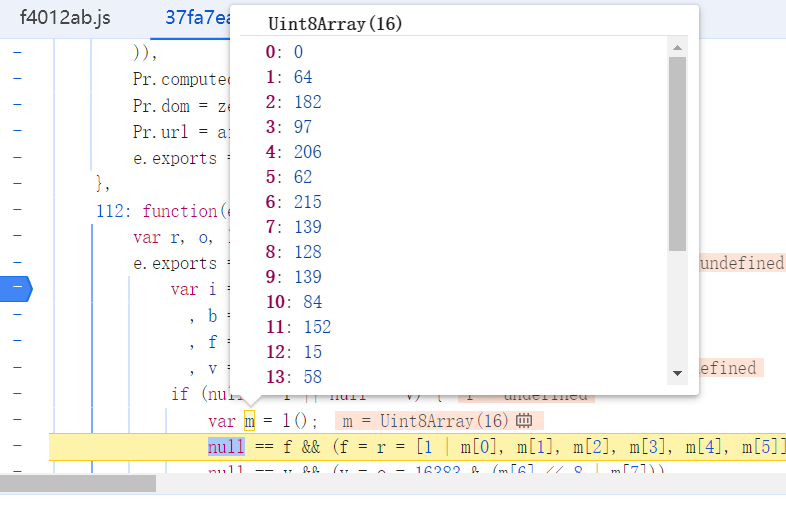Screen dimensions: 786x506
Task: Click the selected 'null' token in highlighted line
Action: pyautogui.click(x=226, y=446)
